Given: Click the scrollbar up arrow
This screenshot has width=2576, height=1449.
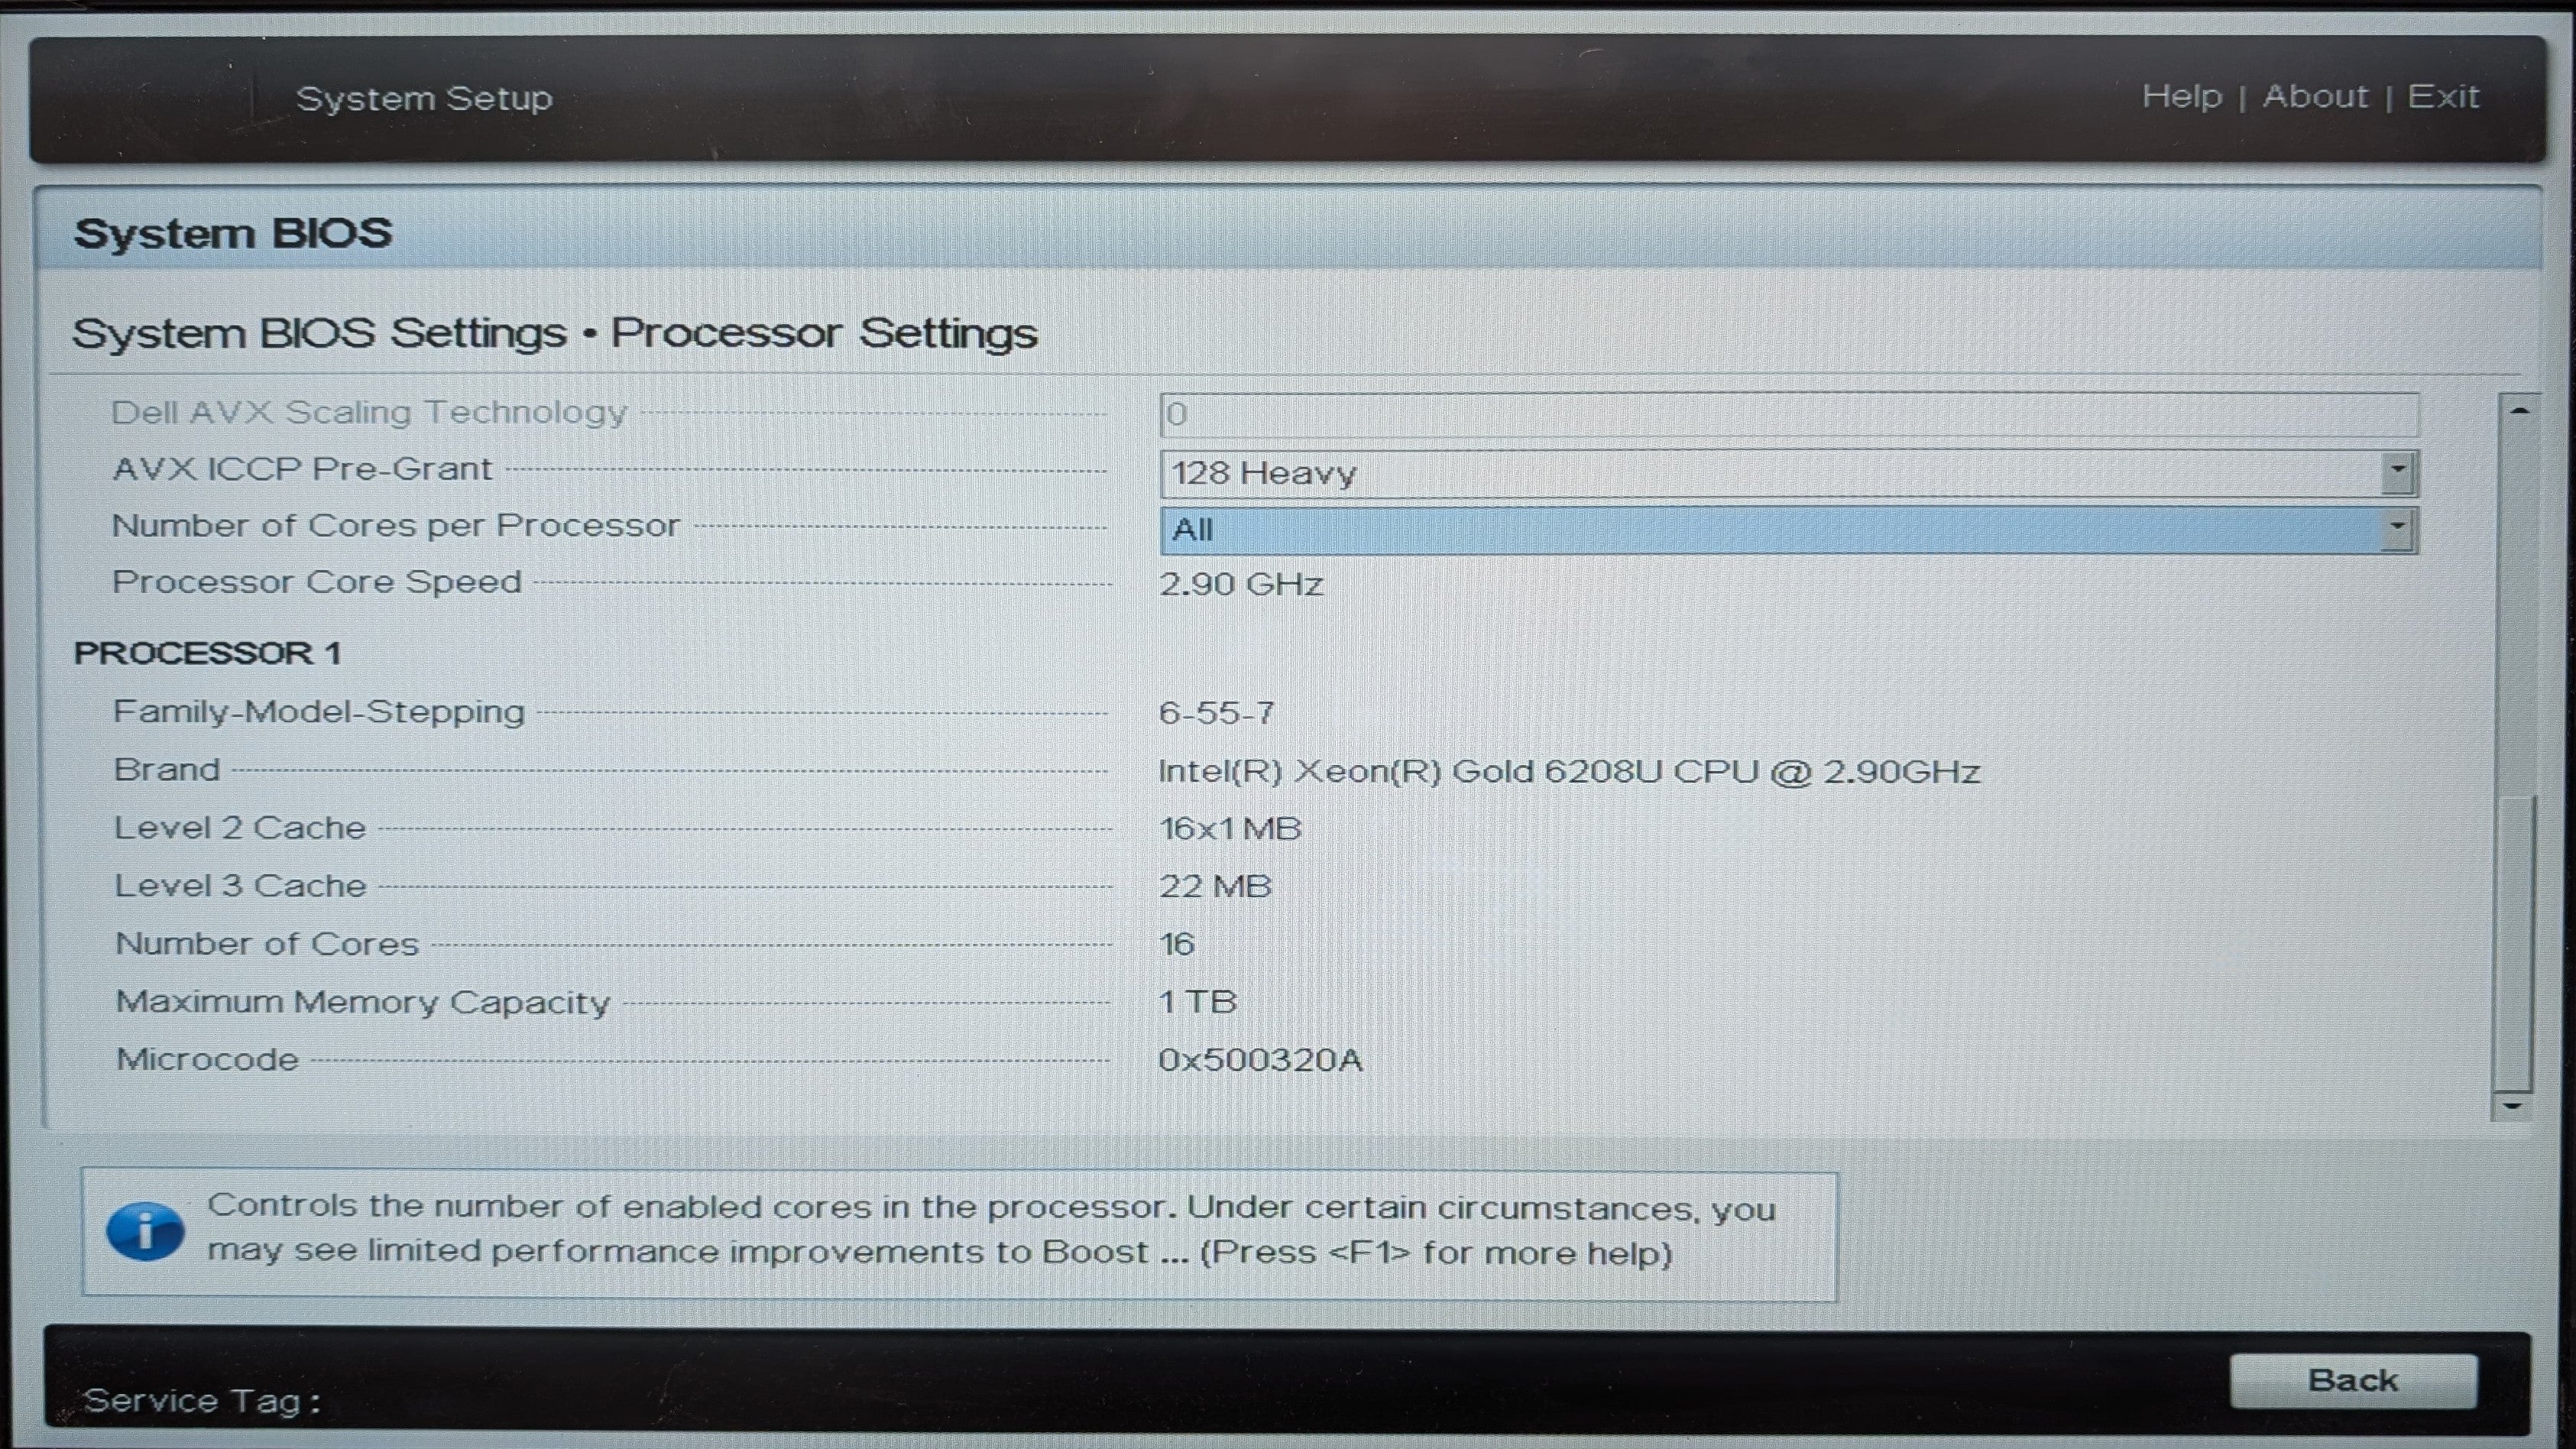Looking at the screenshot, I should pos(2519,411).
